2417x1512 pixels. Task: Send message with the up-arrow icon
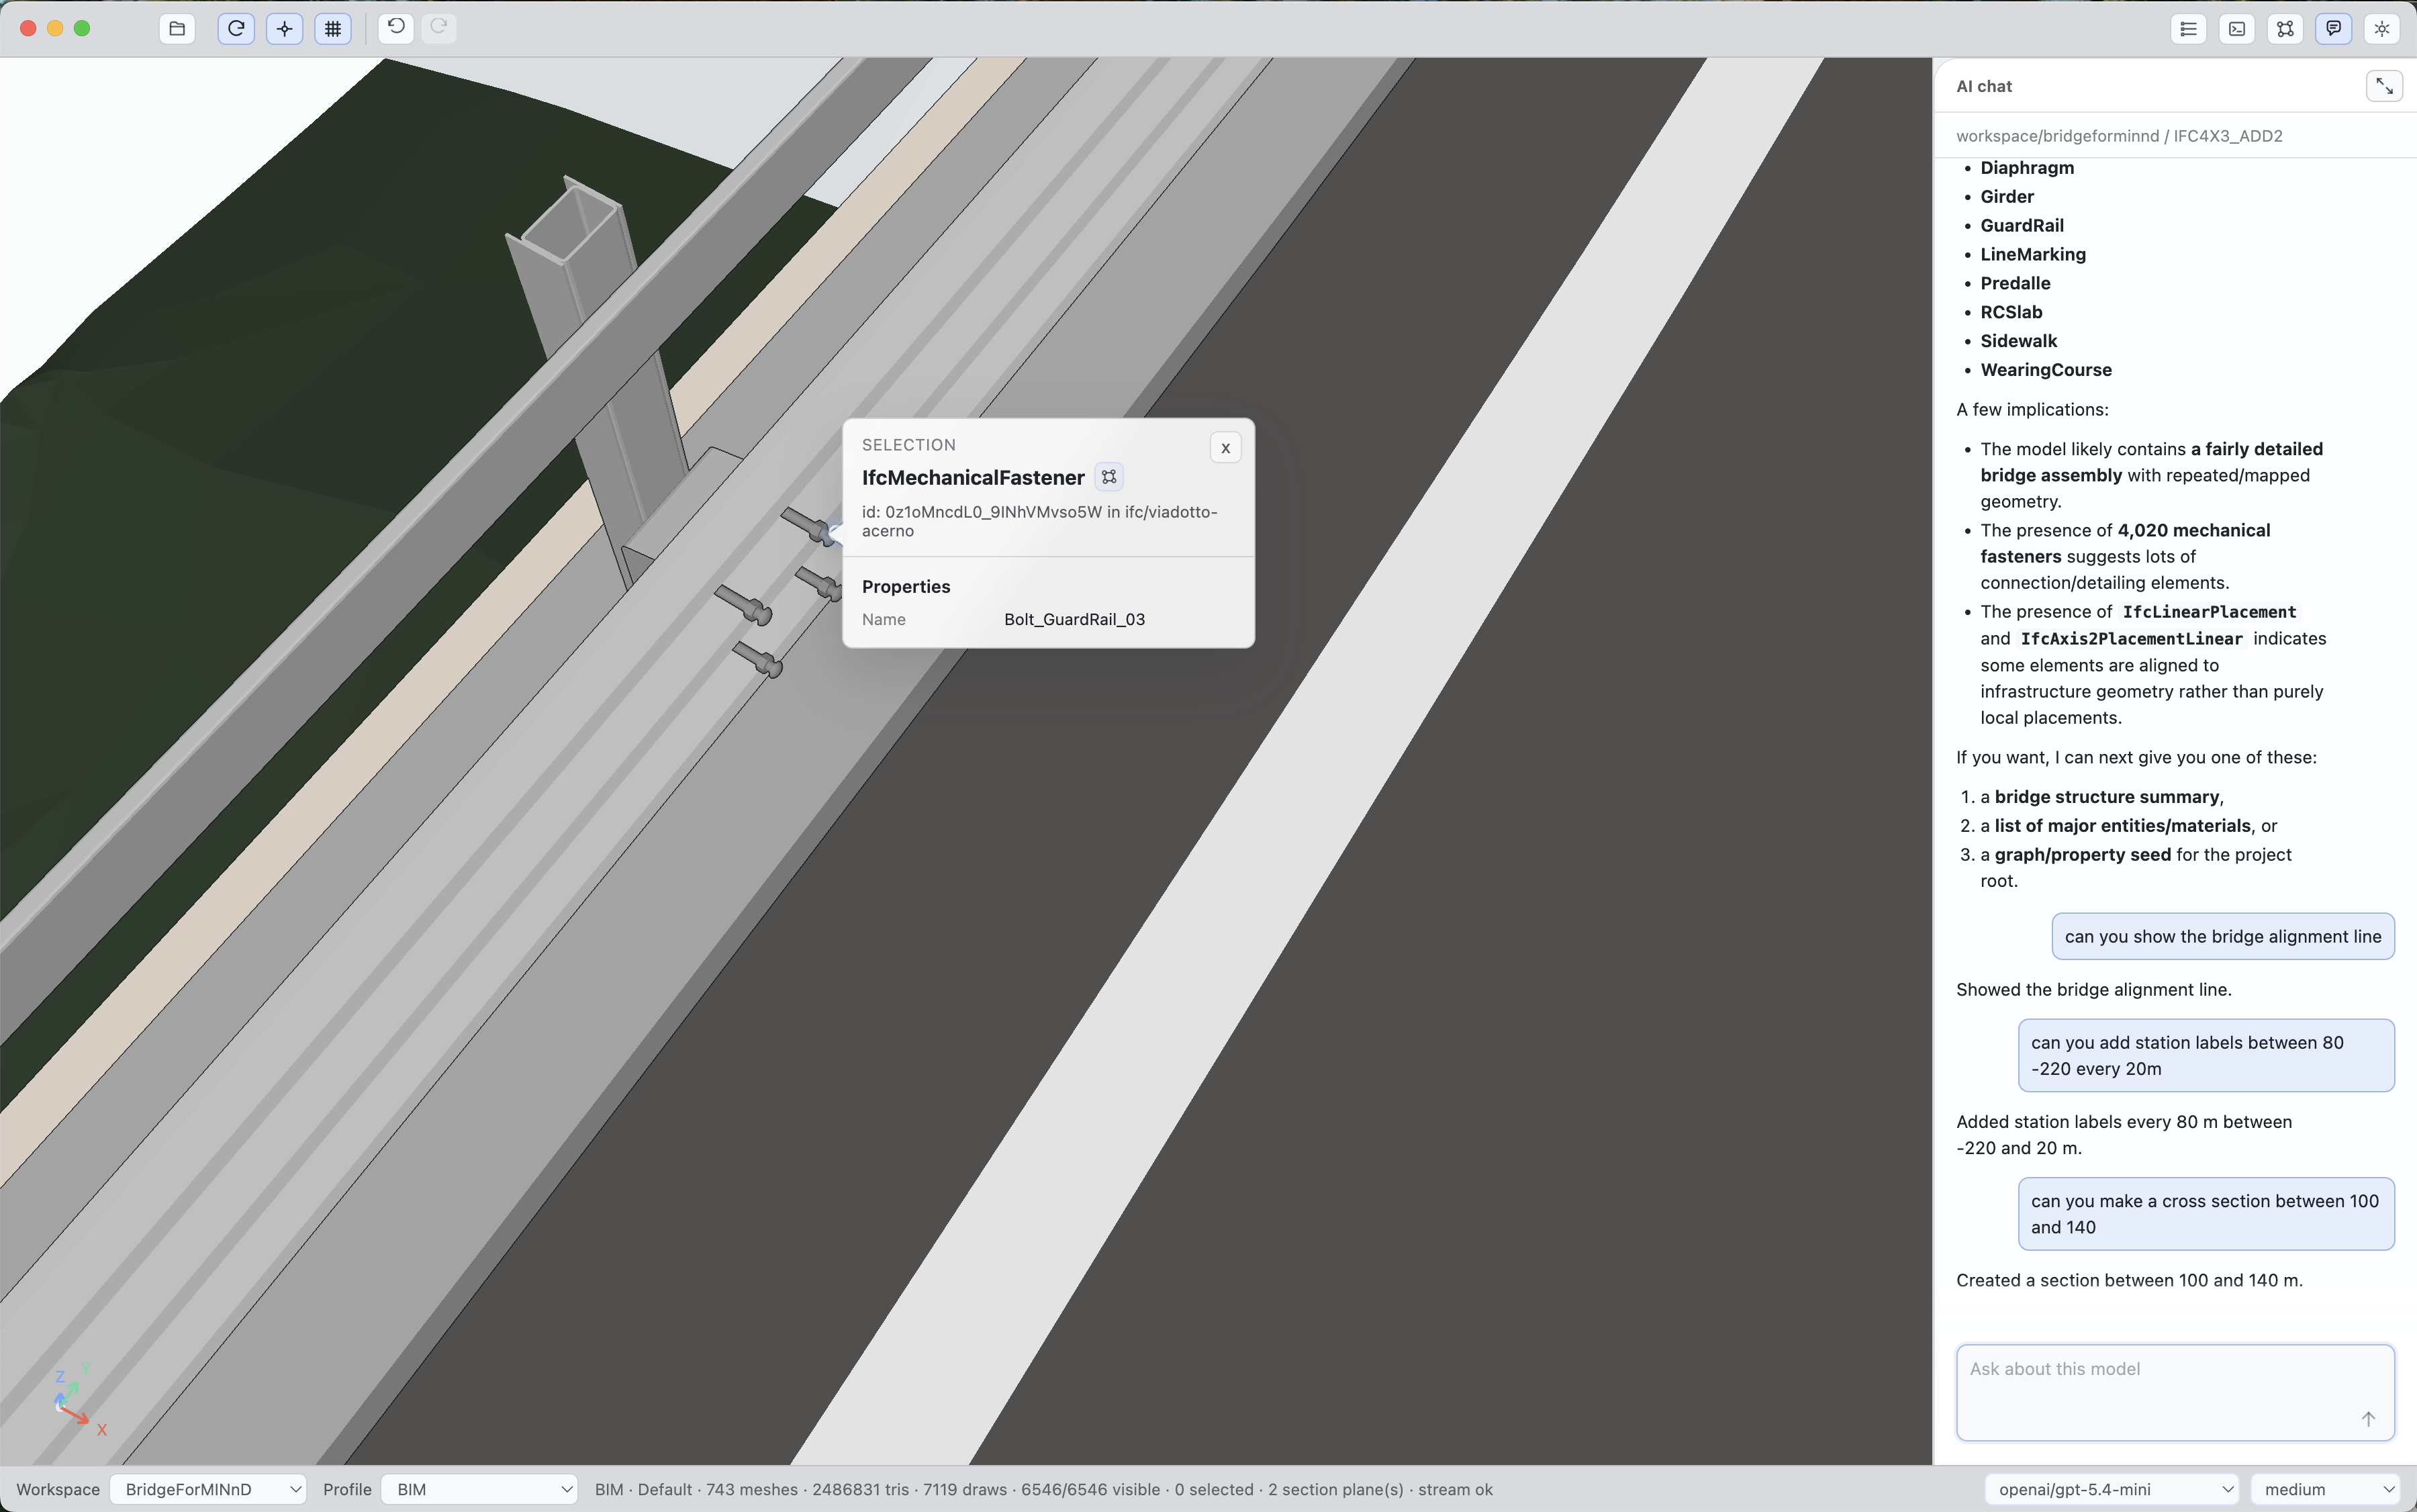(2368, 1419)
